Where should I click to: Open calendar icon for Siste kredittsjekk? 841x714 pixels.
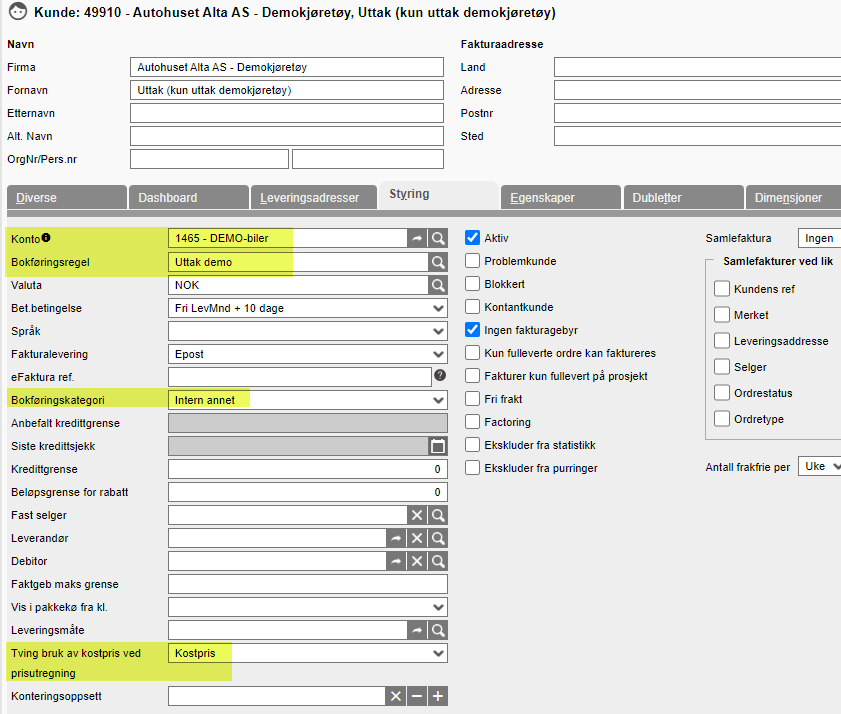(x=438, y=446)
